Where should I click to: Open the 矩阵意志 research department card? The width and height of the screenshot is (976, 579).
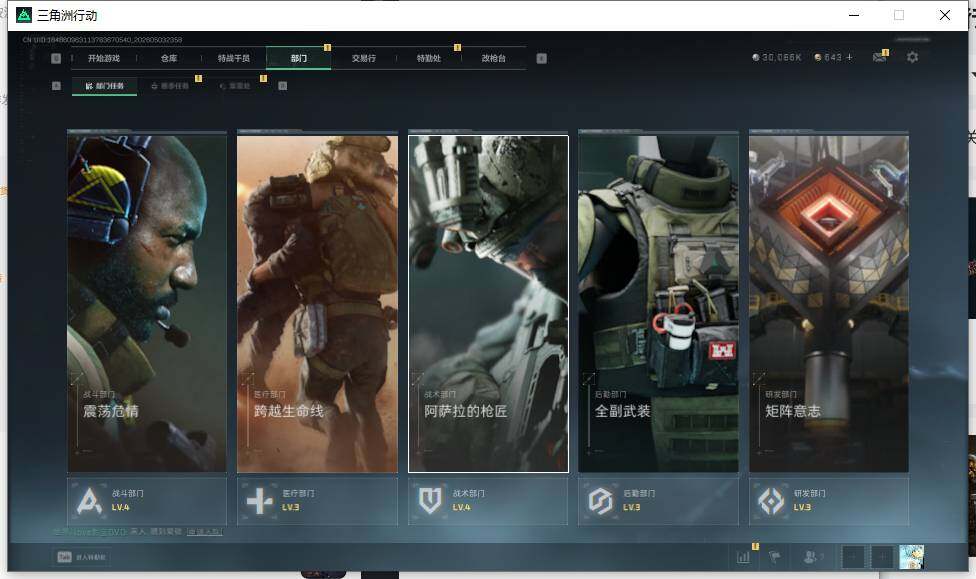829,304
